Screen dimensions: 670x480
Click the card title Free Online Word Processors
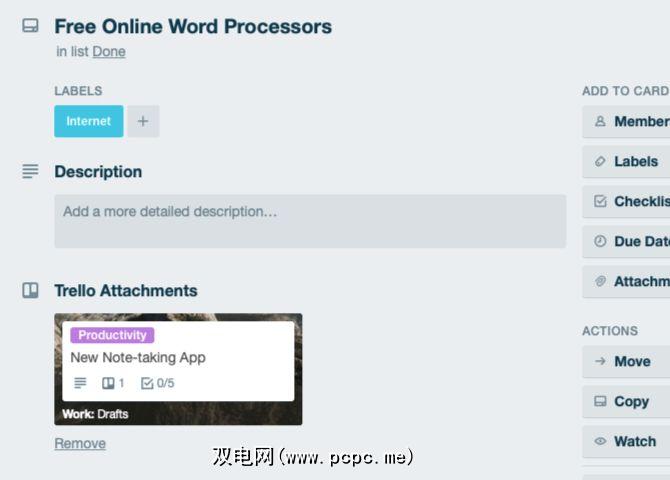[x=193, y=27]
